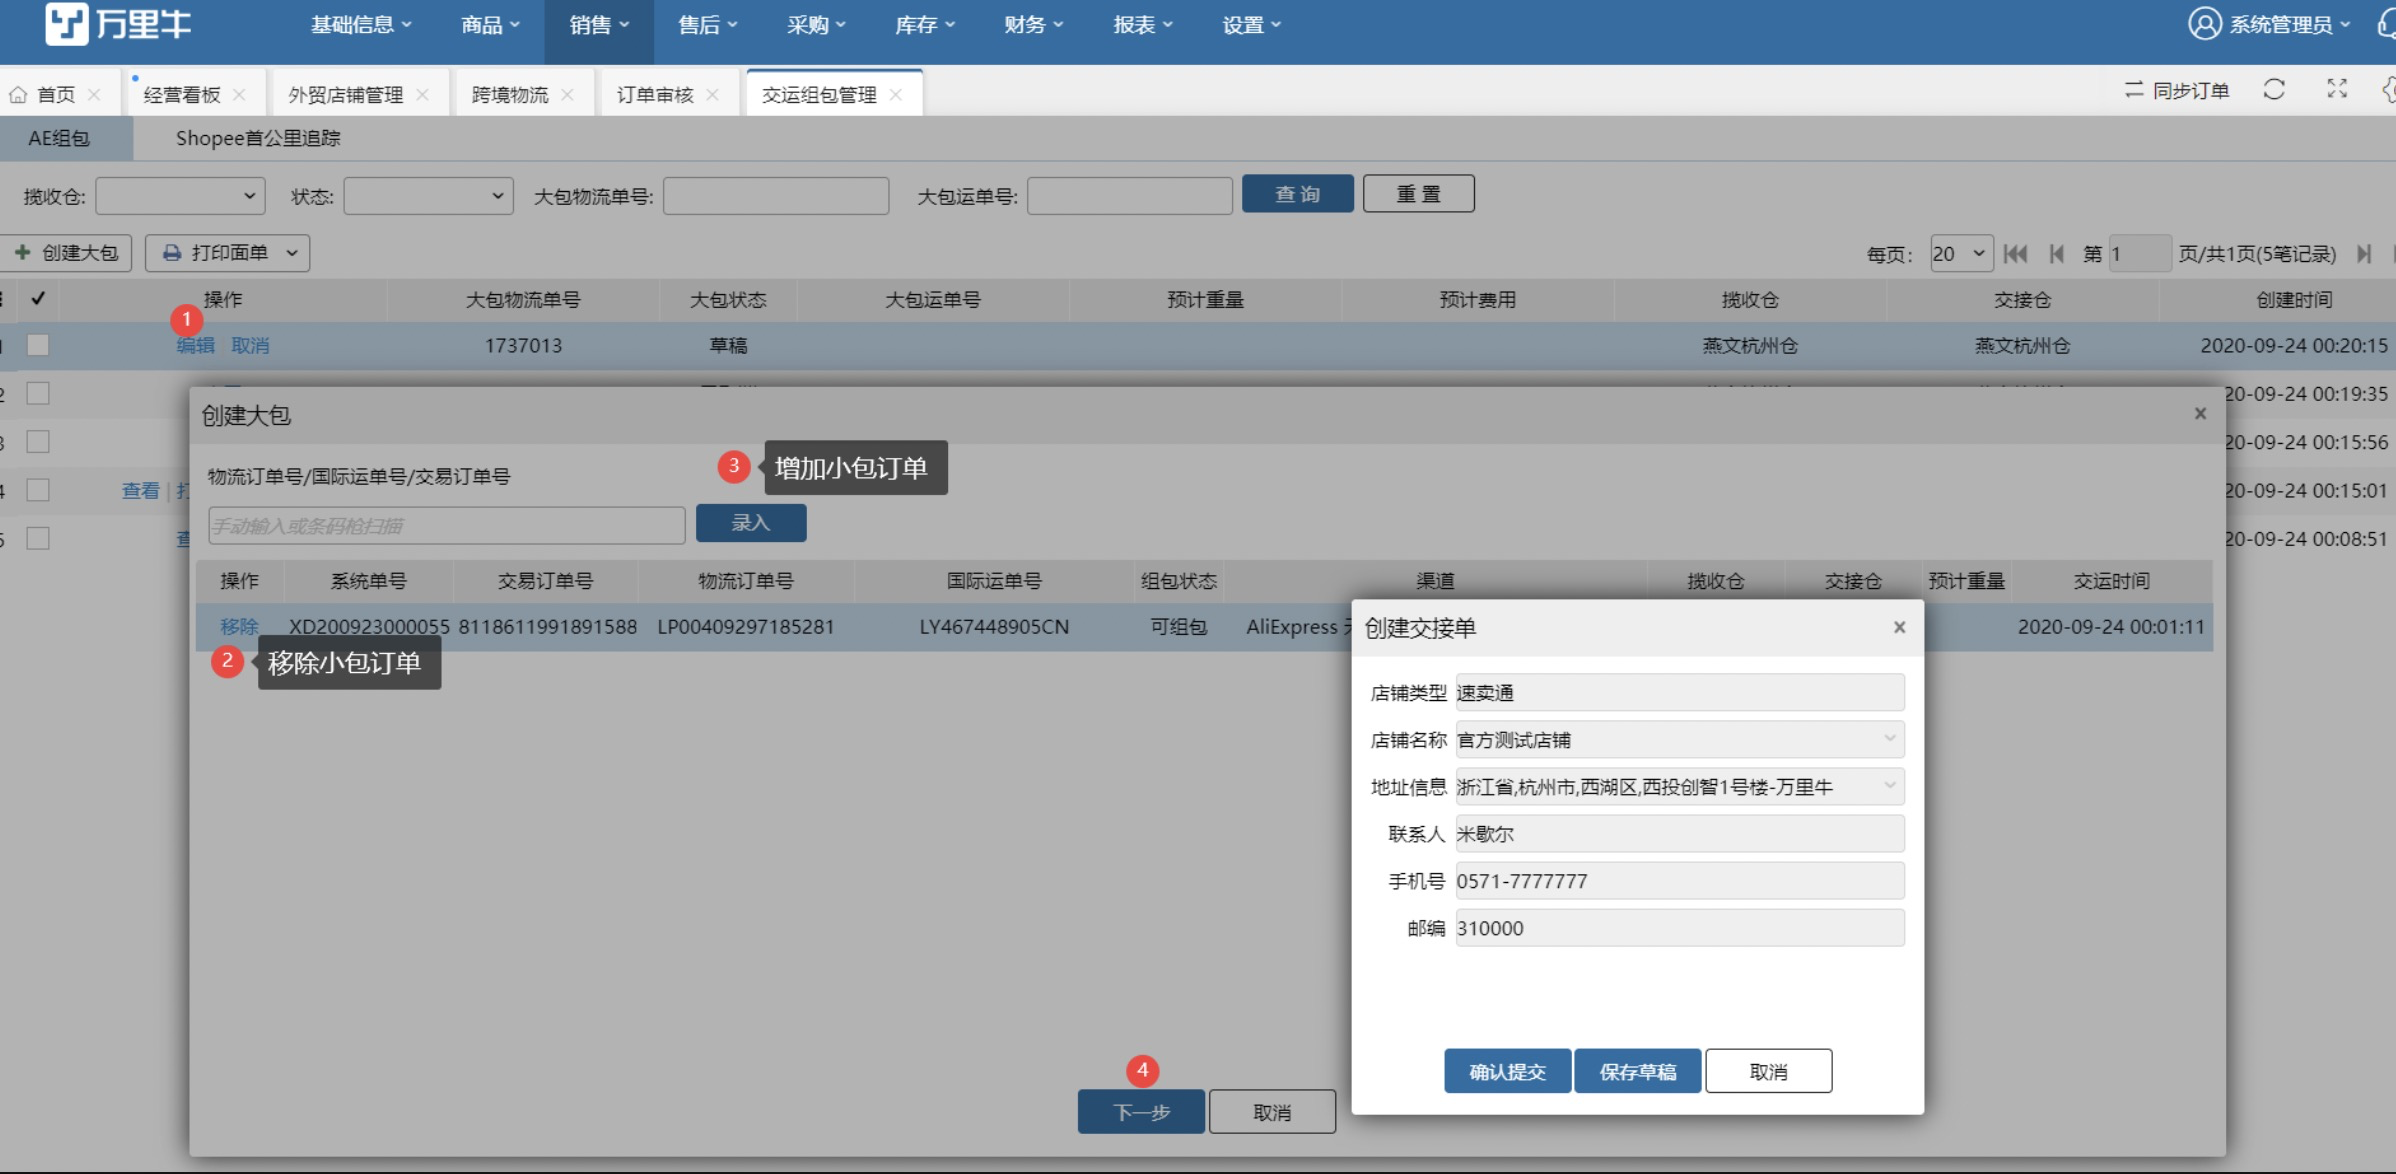
Task: Click the 创建大包 plus button
Action: click(x=66, y=253)
